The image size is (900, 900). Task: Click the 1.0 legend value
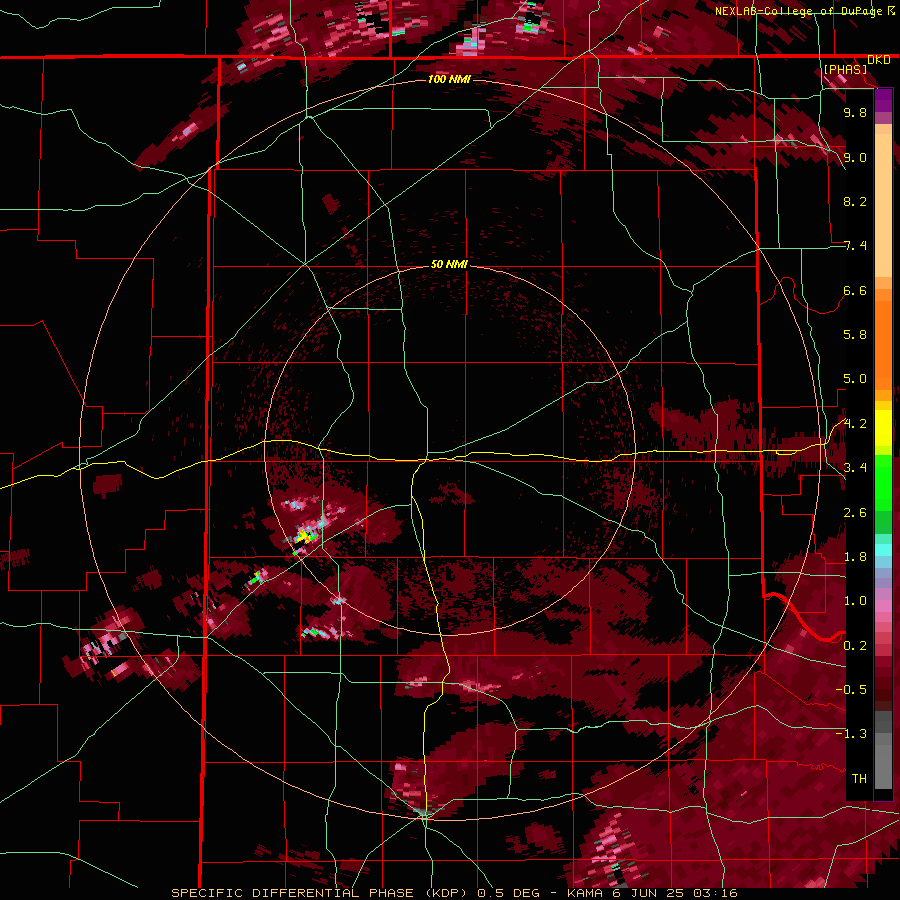tap(855, 602)
